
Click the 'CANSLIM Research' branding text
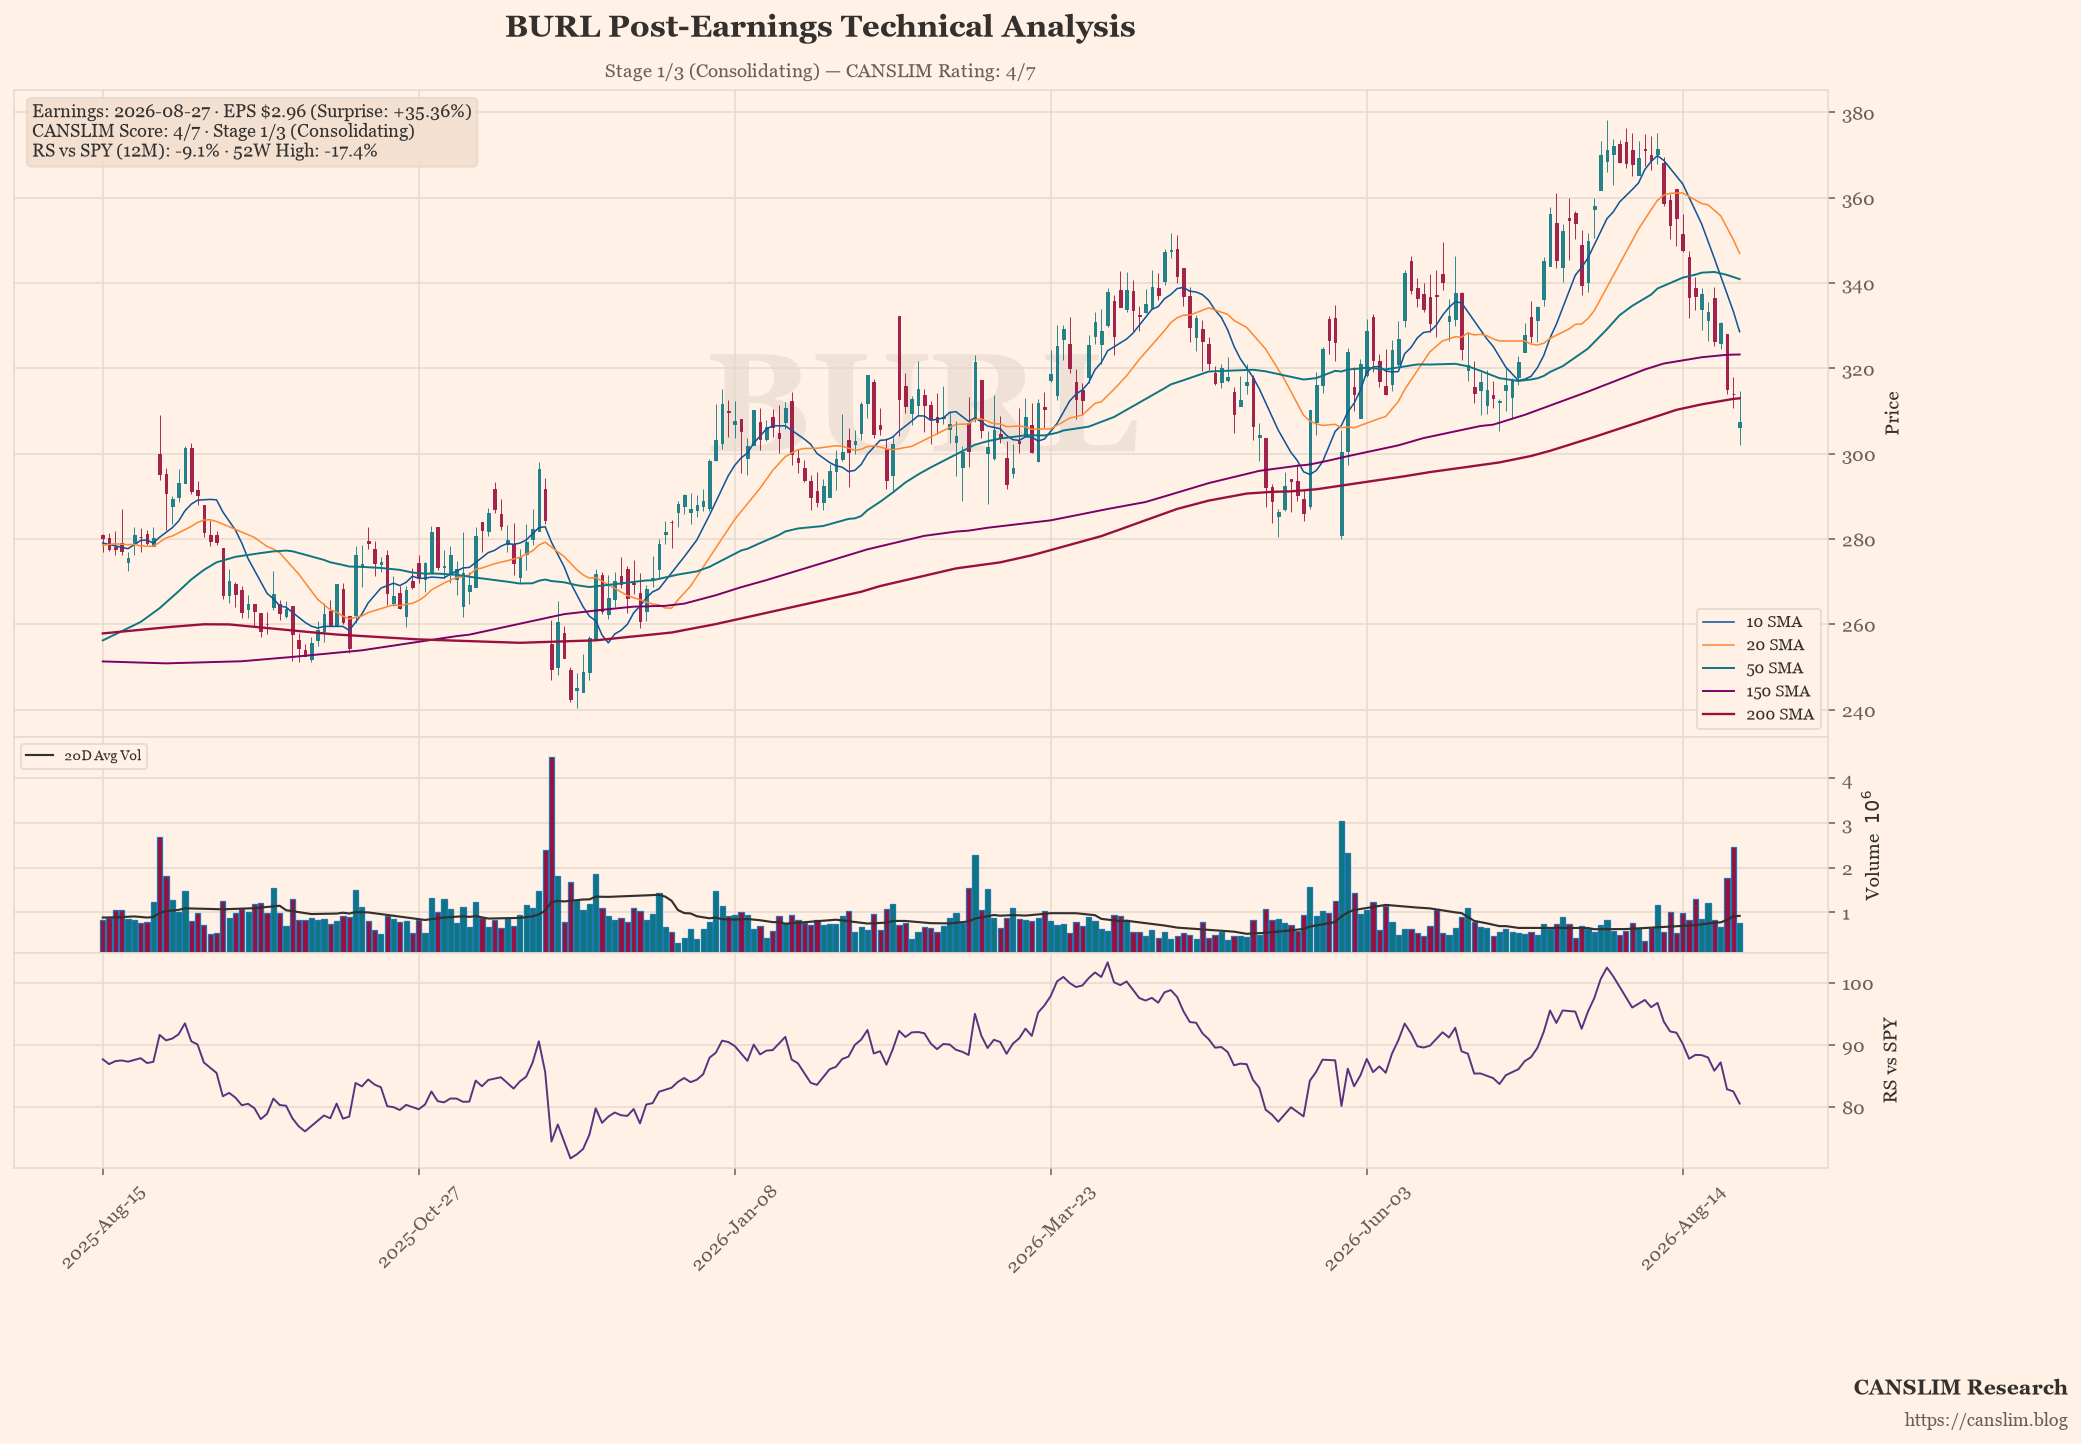pyautogui.click(x=1960, y=1387)
